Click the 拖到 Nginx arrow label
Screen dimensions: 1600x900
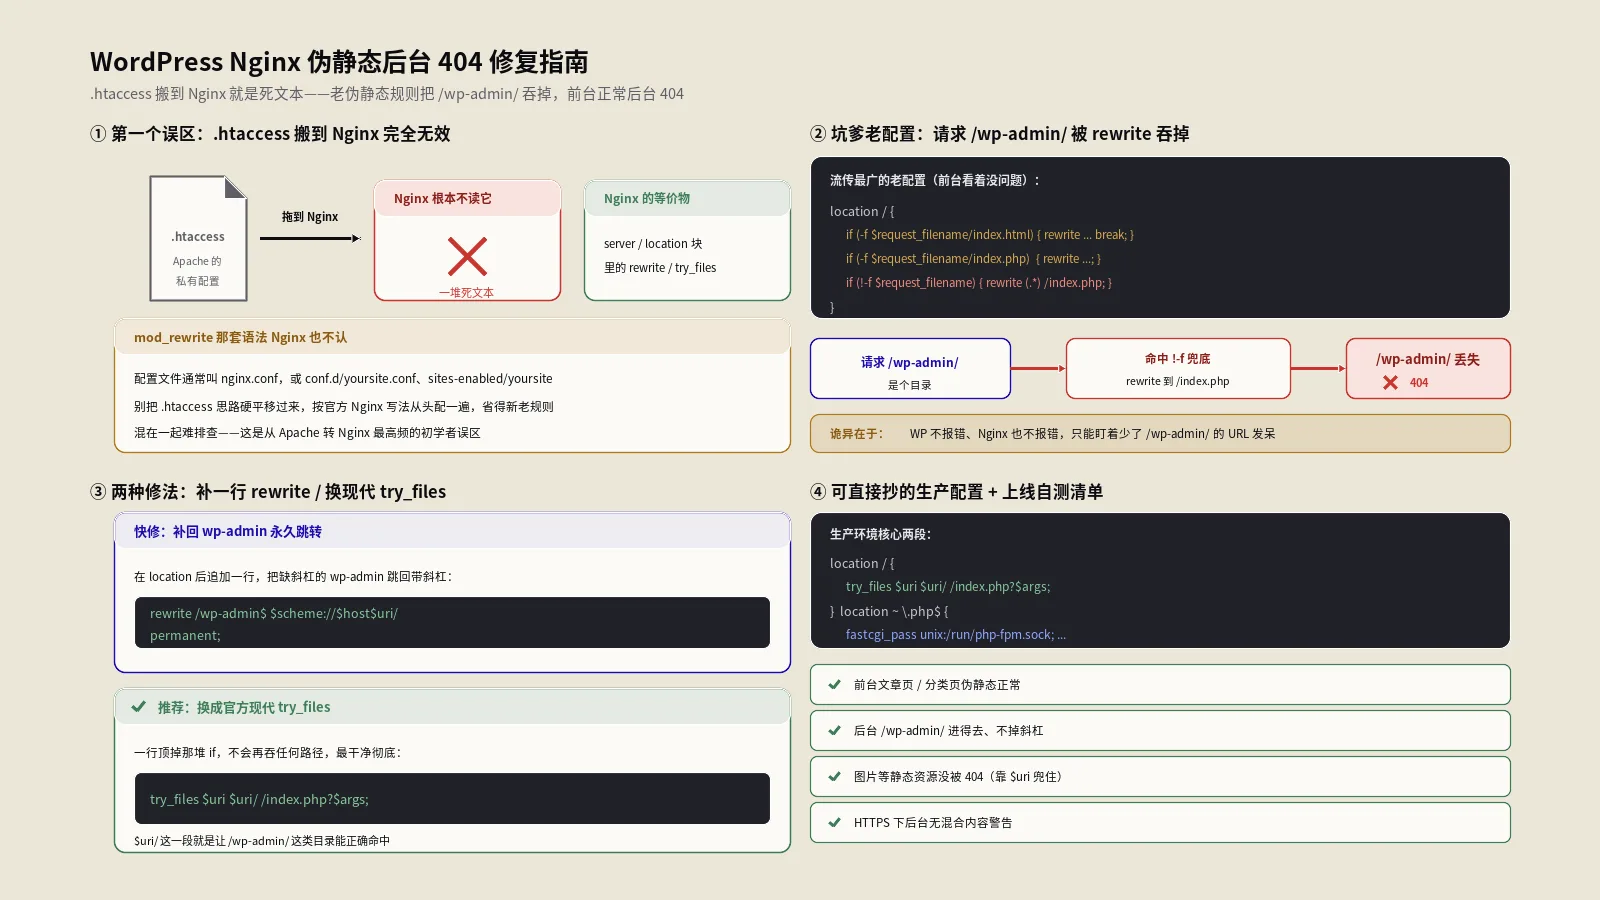point(310,217)
